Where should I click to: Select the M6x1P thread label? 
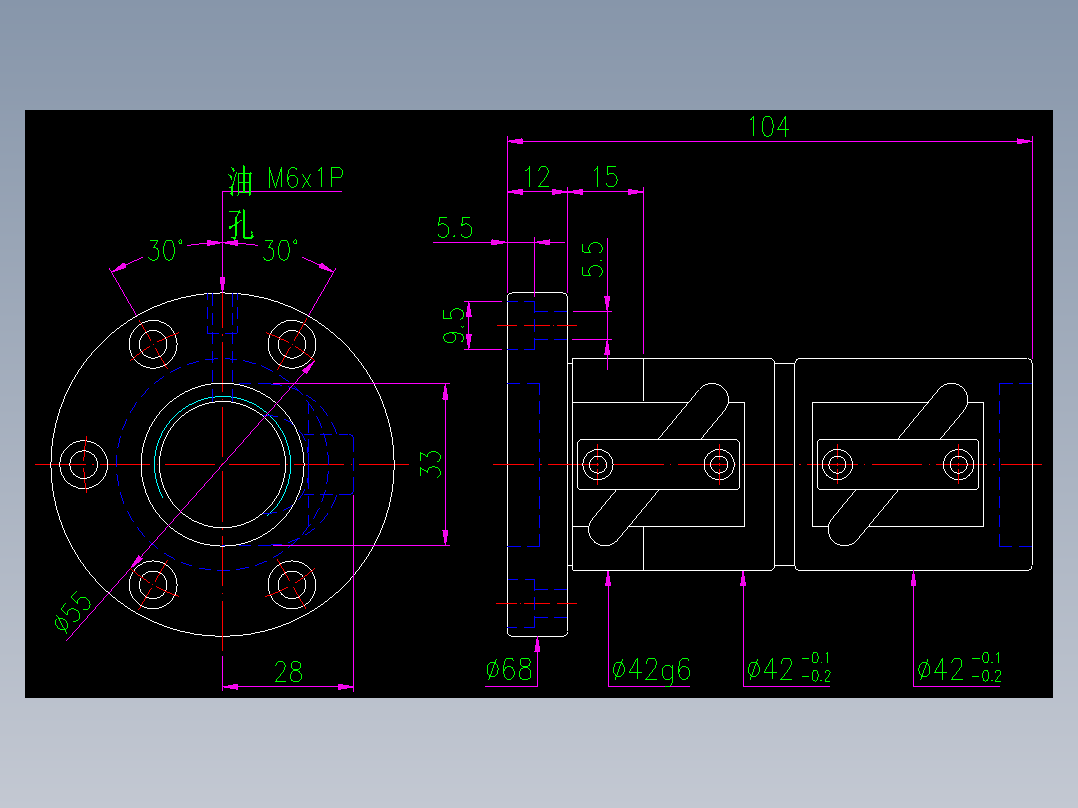coord(306,180)
